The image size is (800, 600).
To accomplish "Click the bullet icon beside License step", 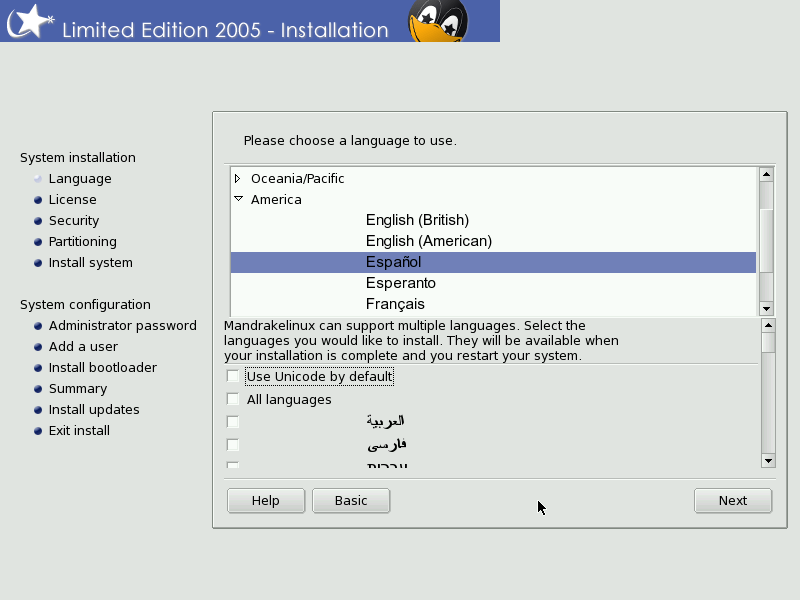I will [38, 200].
